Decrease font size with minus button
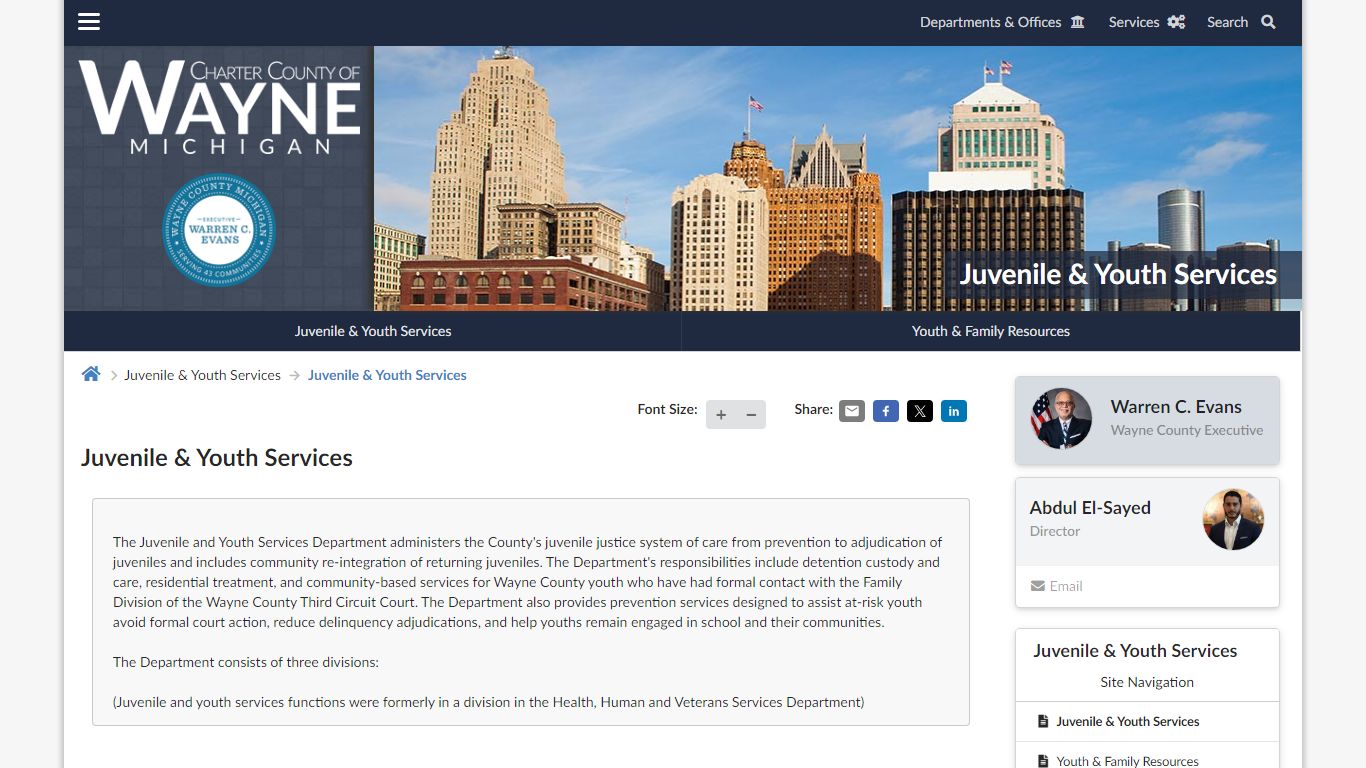This screenshot has width=1366, height=768. point(751,414)
